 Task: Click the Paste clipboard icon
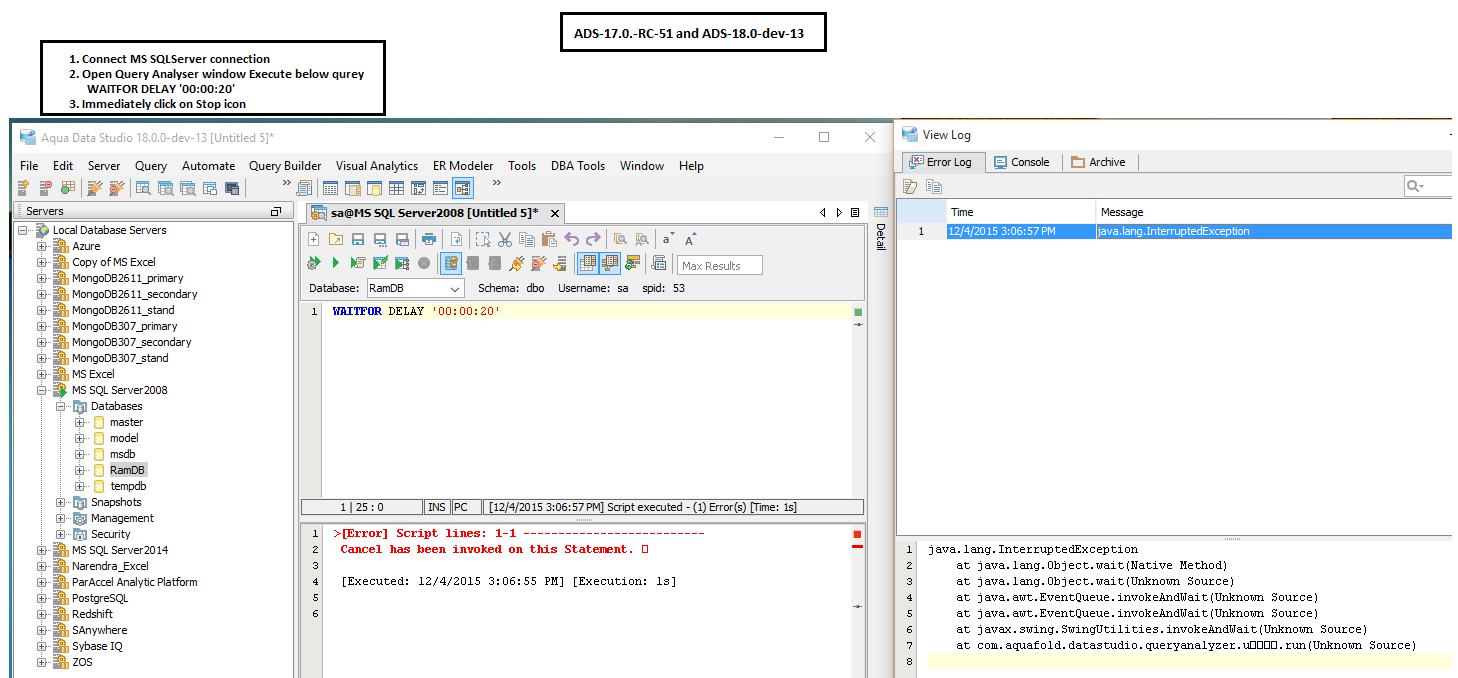click(x=549, y=239)
